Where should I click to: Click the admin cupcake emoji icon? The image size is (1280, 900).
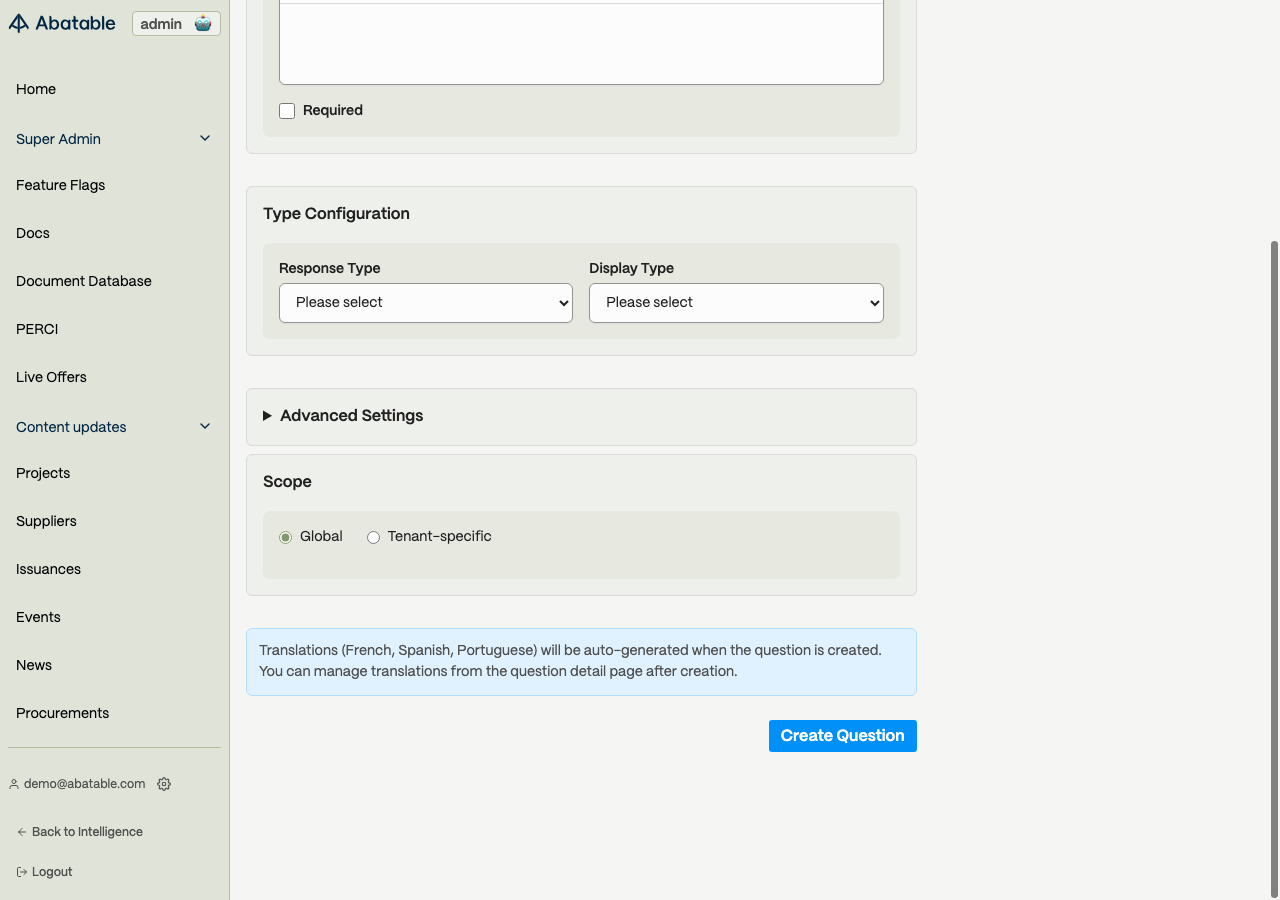pos(203,24)
